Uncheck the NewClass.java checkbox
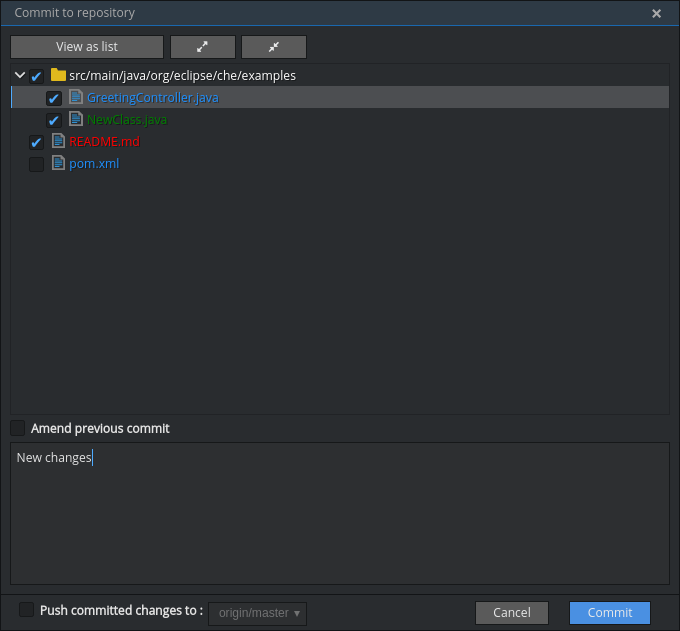This screenshot has height=631, width=680. click(54, 120)
